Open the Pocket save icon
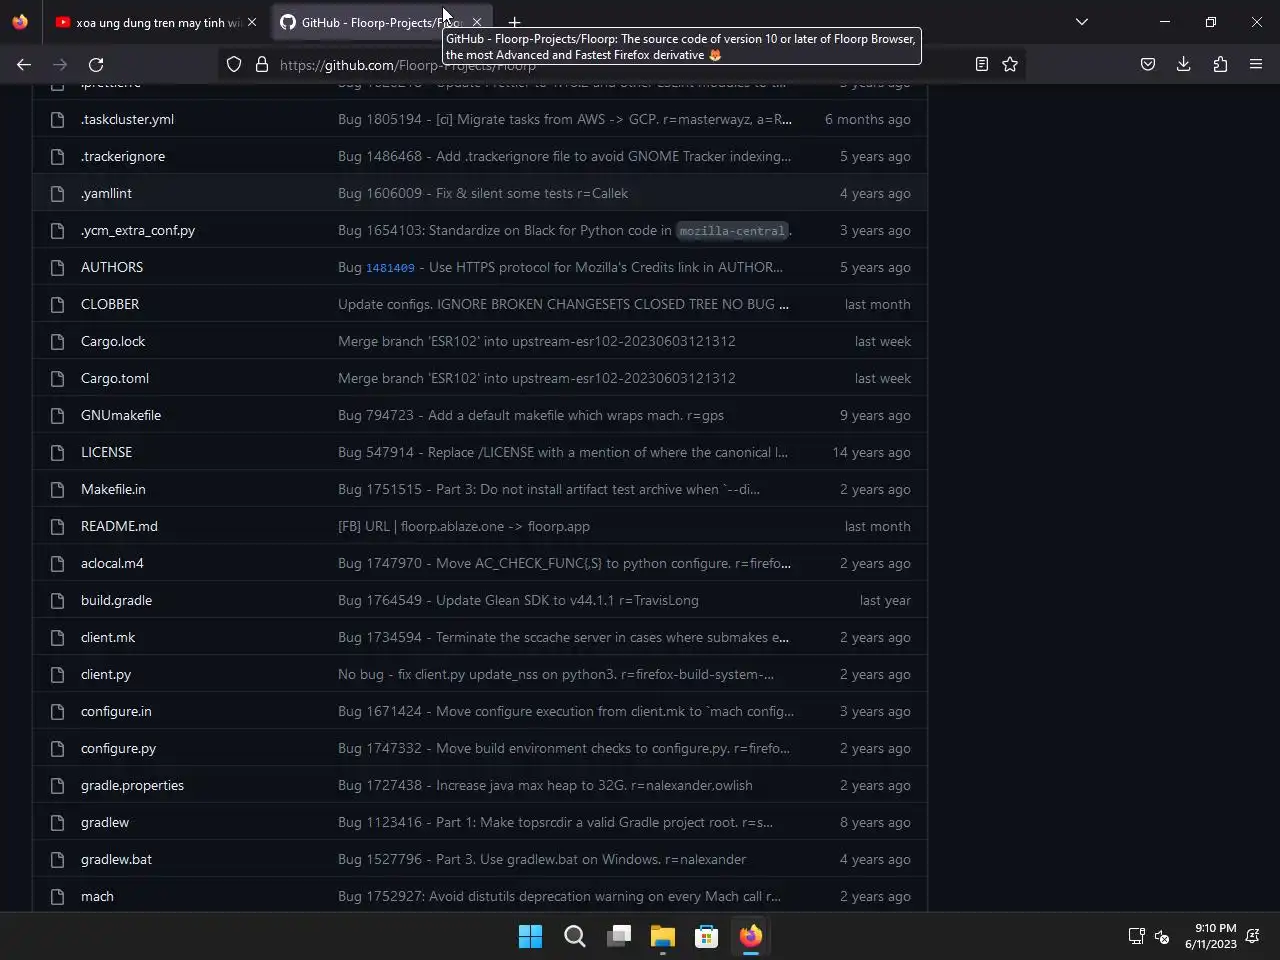 click(1148, 64)
